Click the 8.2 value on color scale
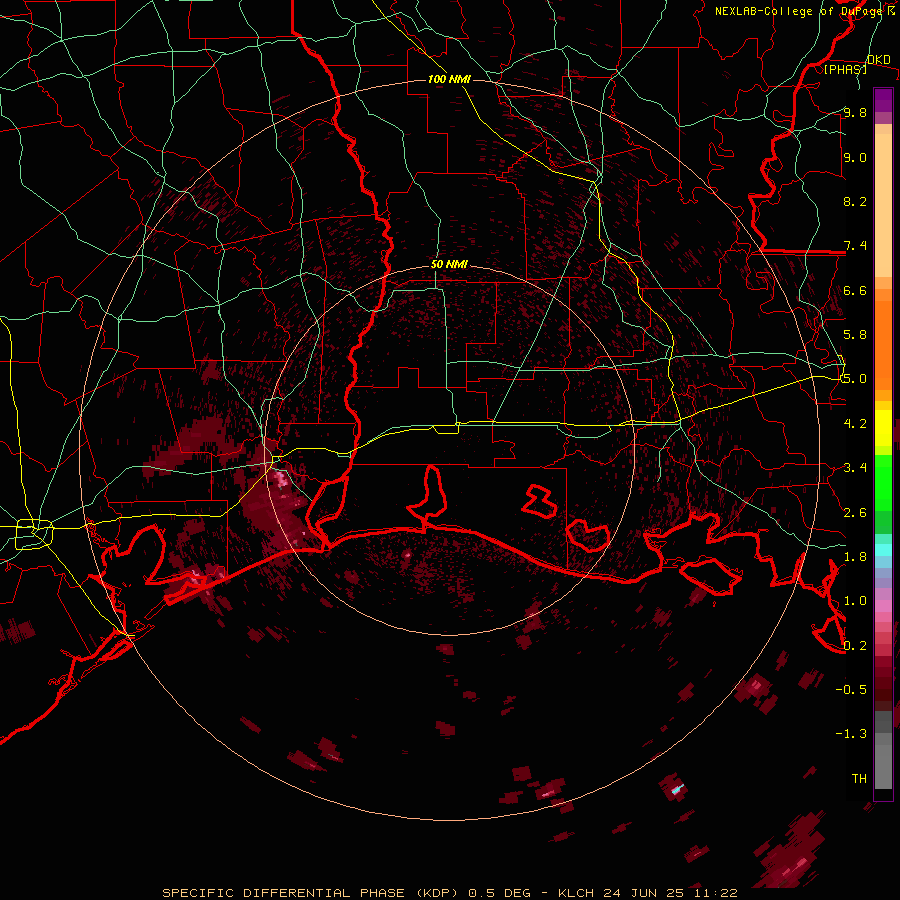 click(x=855, y=201)
